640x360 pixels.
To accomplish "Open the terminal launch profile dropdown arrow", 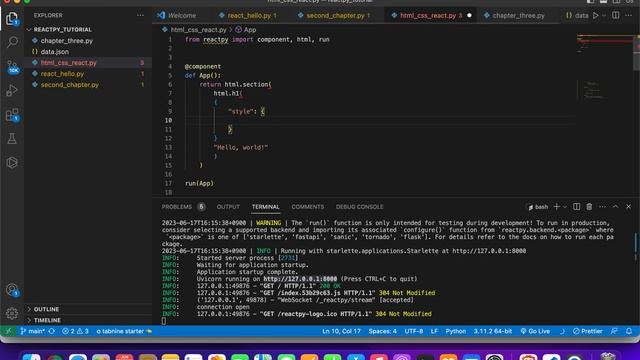I will [x=565, y=207].
